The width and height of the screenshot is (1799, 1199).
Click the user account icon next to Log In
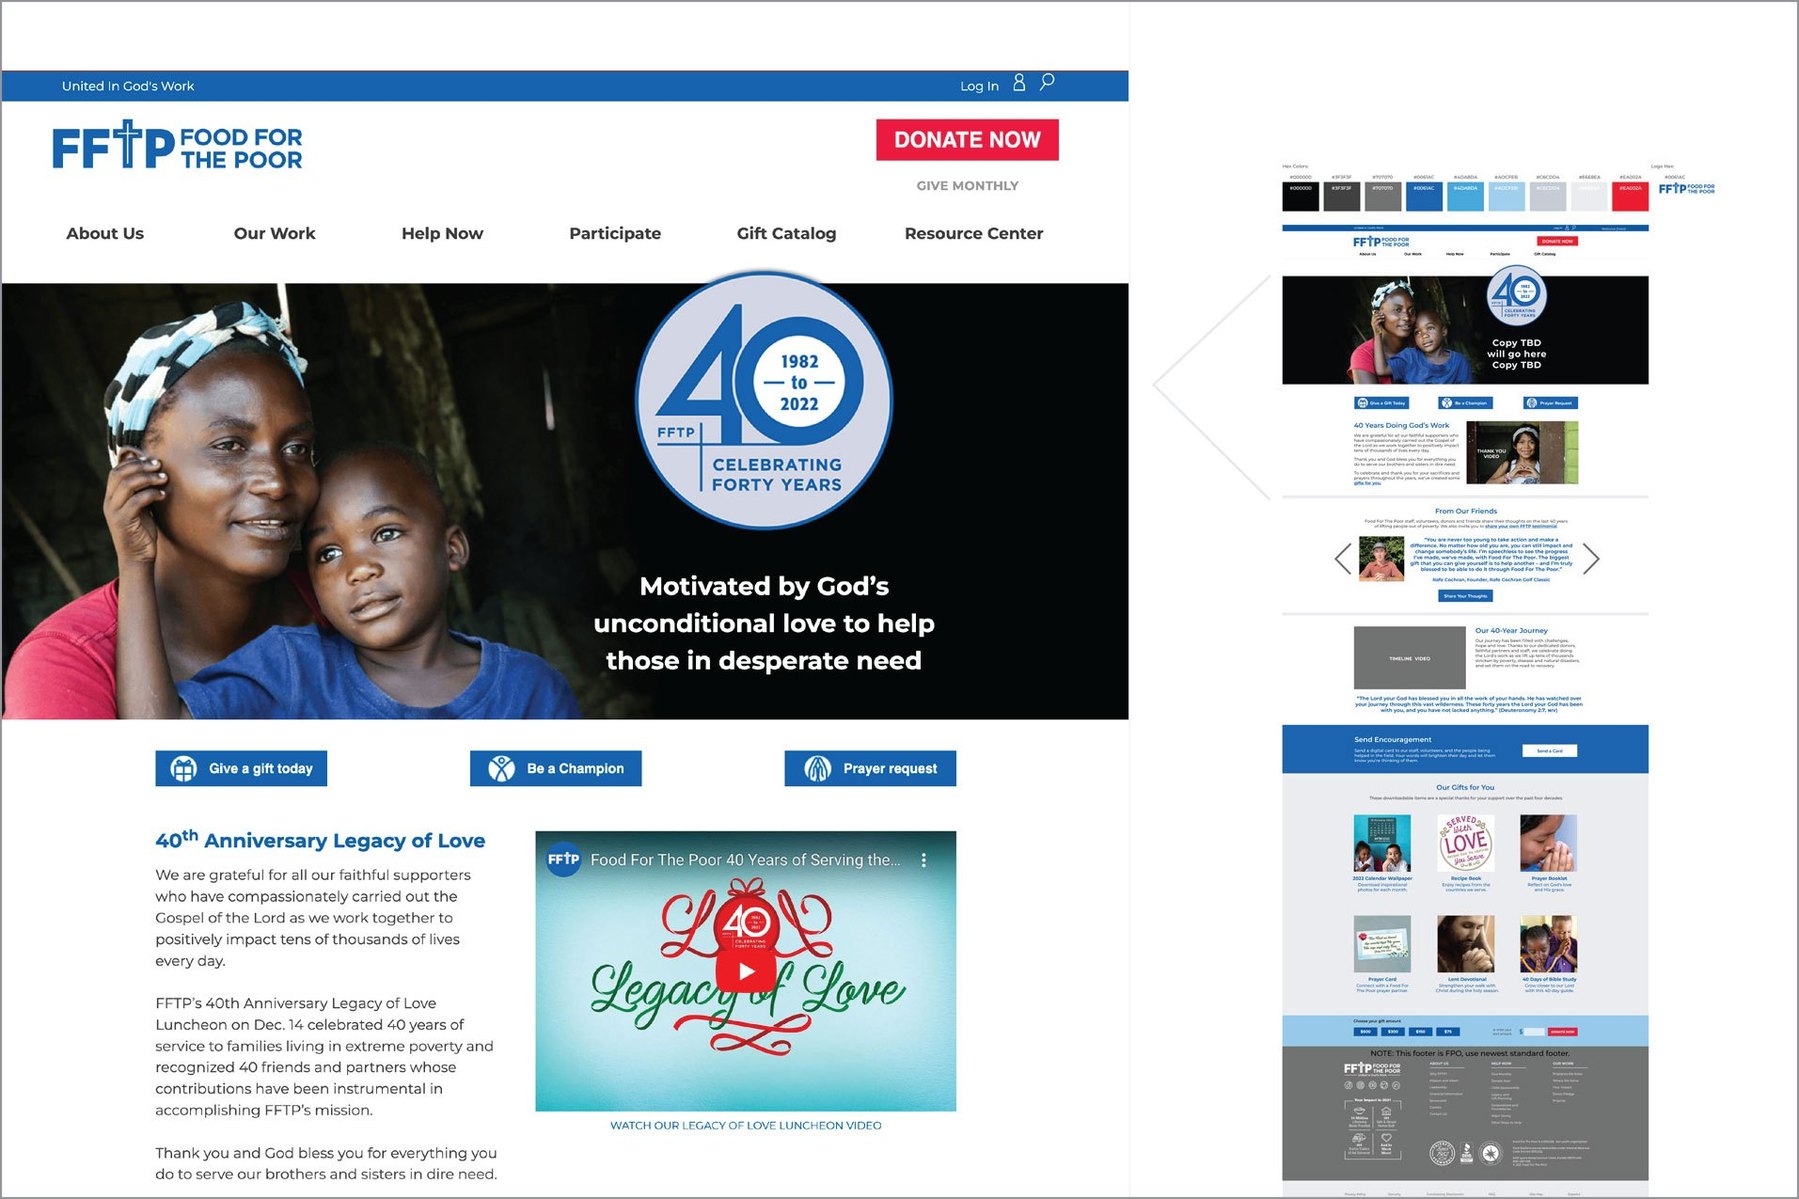1019,83
